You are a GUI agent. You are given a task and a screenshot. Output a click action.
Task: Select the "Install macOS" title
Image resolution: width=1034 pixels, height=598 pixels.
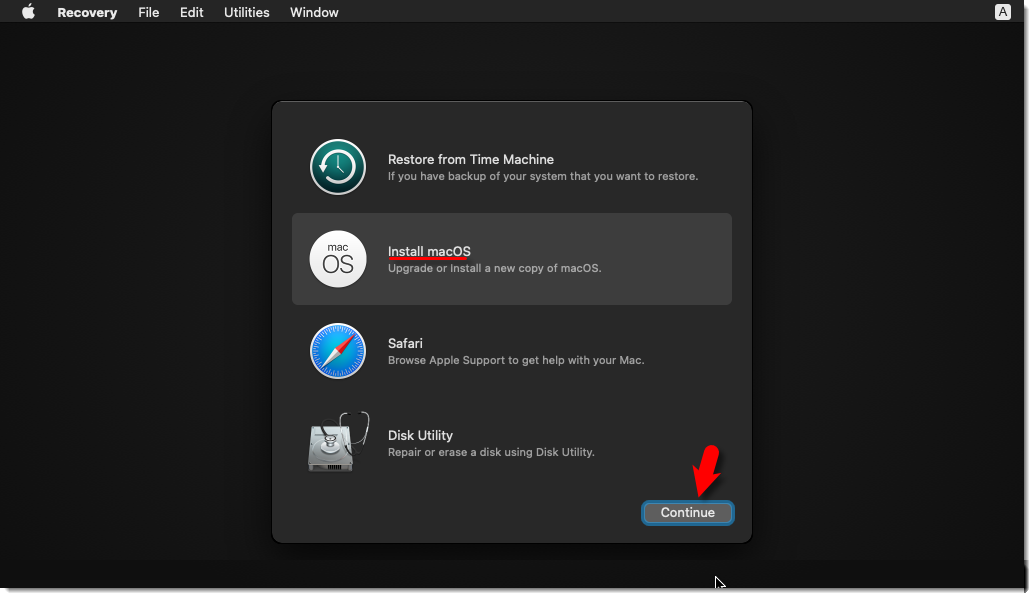point(429,251)
